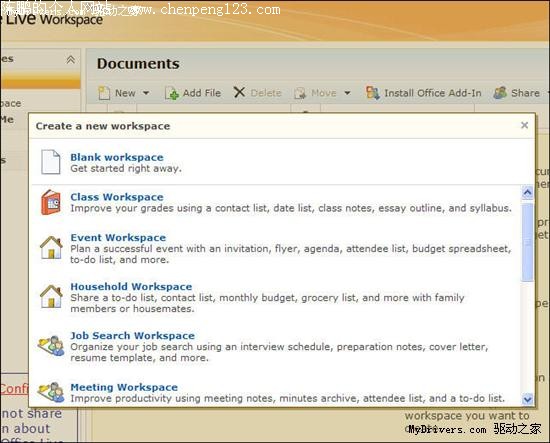Click the Share label in toolbar

525,93
